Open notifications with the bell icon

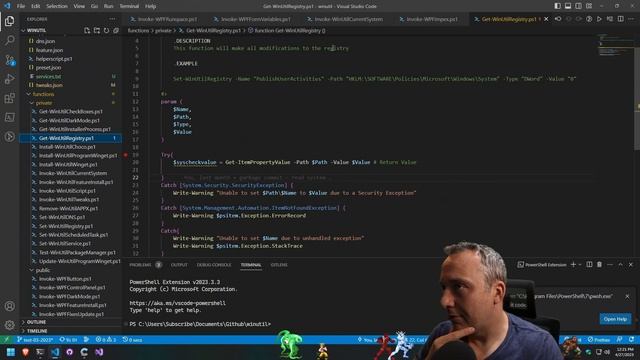pos(631,340)
